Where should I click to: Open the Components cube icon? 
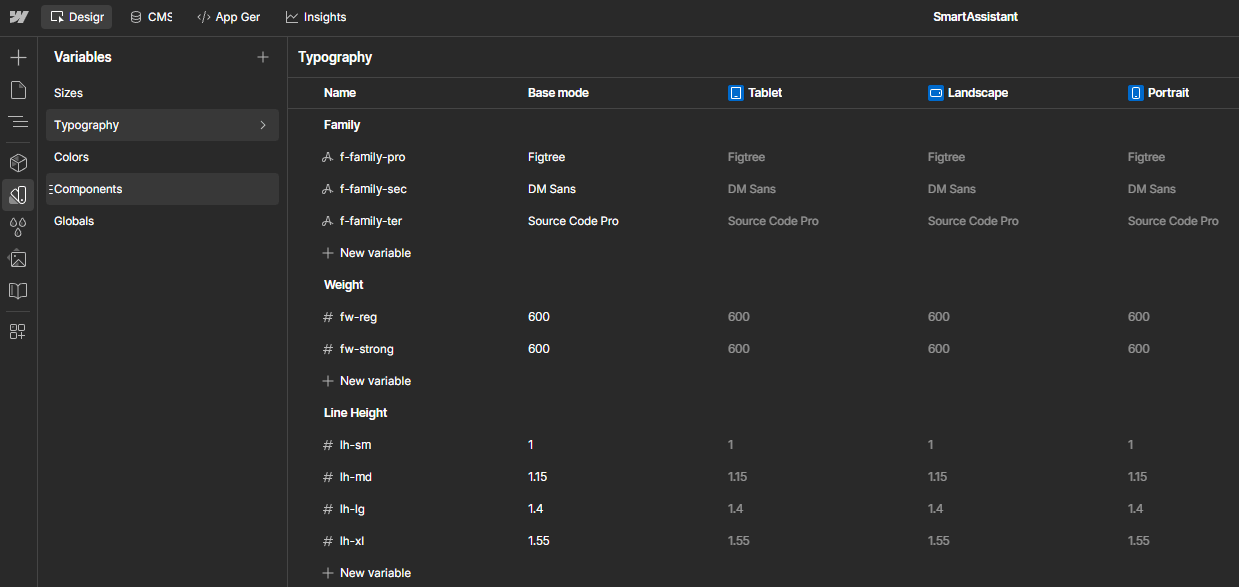point(18,162)
